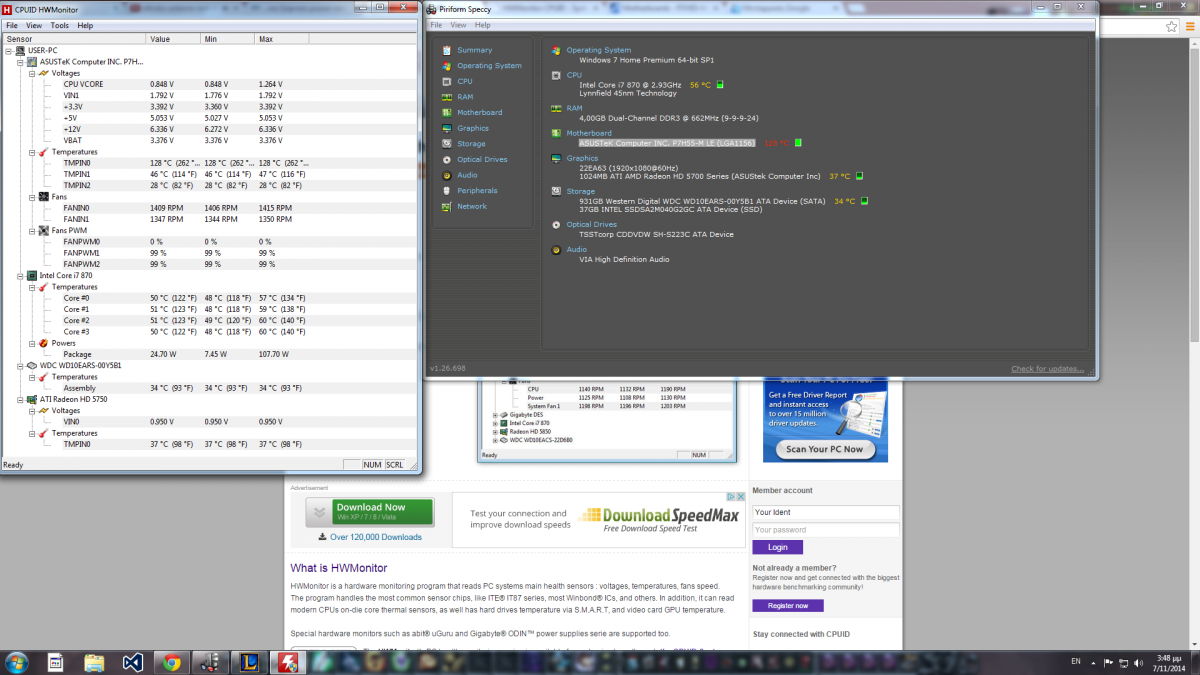Click ATI Radeon HD 5750 card icon
Screen dimensions: 1200x675
32,399
